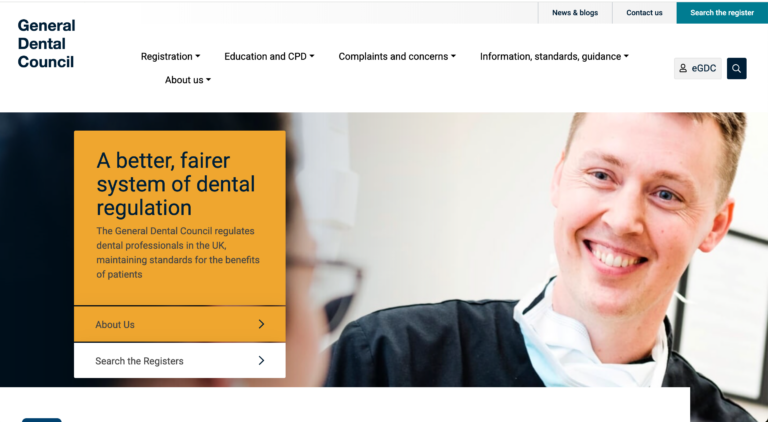The width and height of the screenshot is (768, 422).
Task: Click the dark blue search magnifier icon
Action: 736,69
